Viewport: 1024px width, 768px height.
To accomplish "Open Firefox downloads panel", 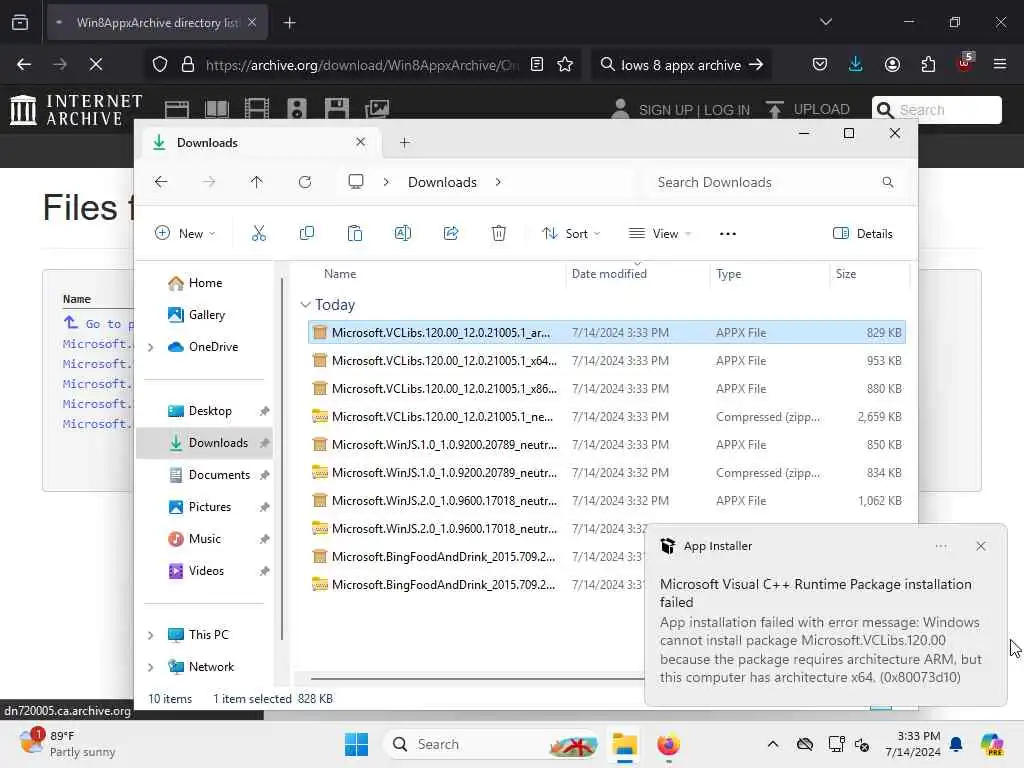I will [856, 64].
